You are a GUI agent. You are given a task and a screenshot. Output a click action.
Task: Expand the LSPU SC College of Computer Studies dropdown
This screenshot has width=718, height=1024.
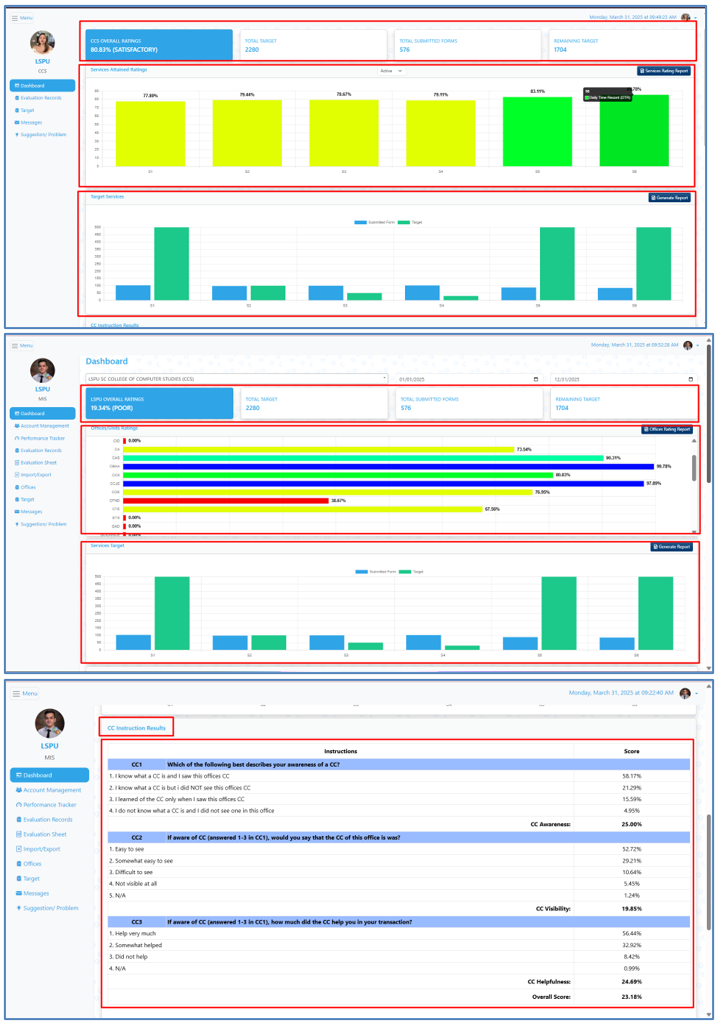236,379
